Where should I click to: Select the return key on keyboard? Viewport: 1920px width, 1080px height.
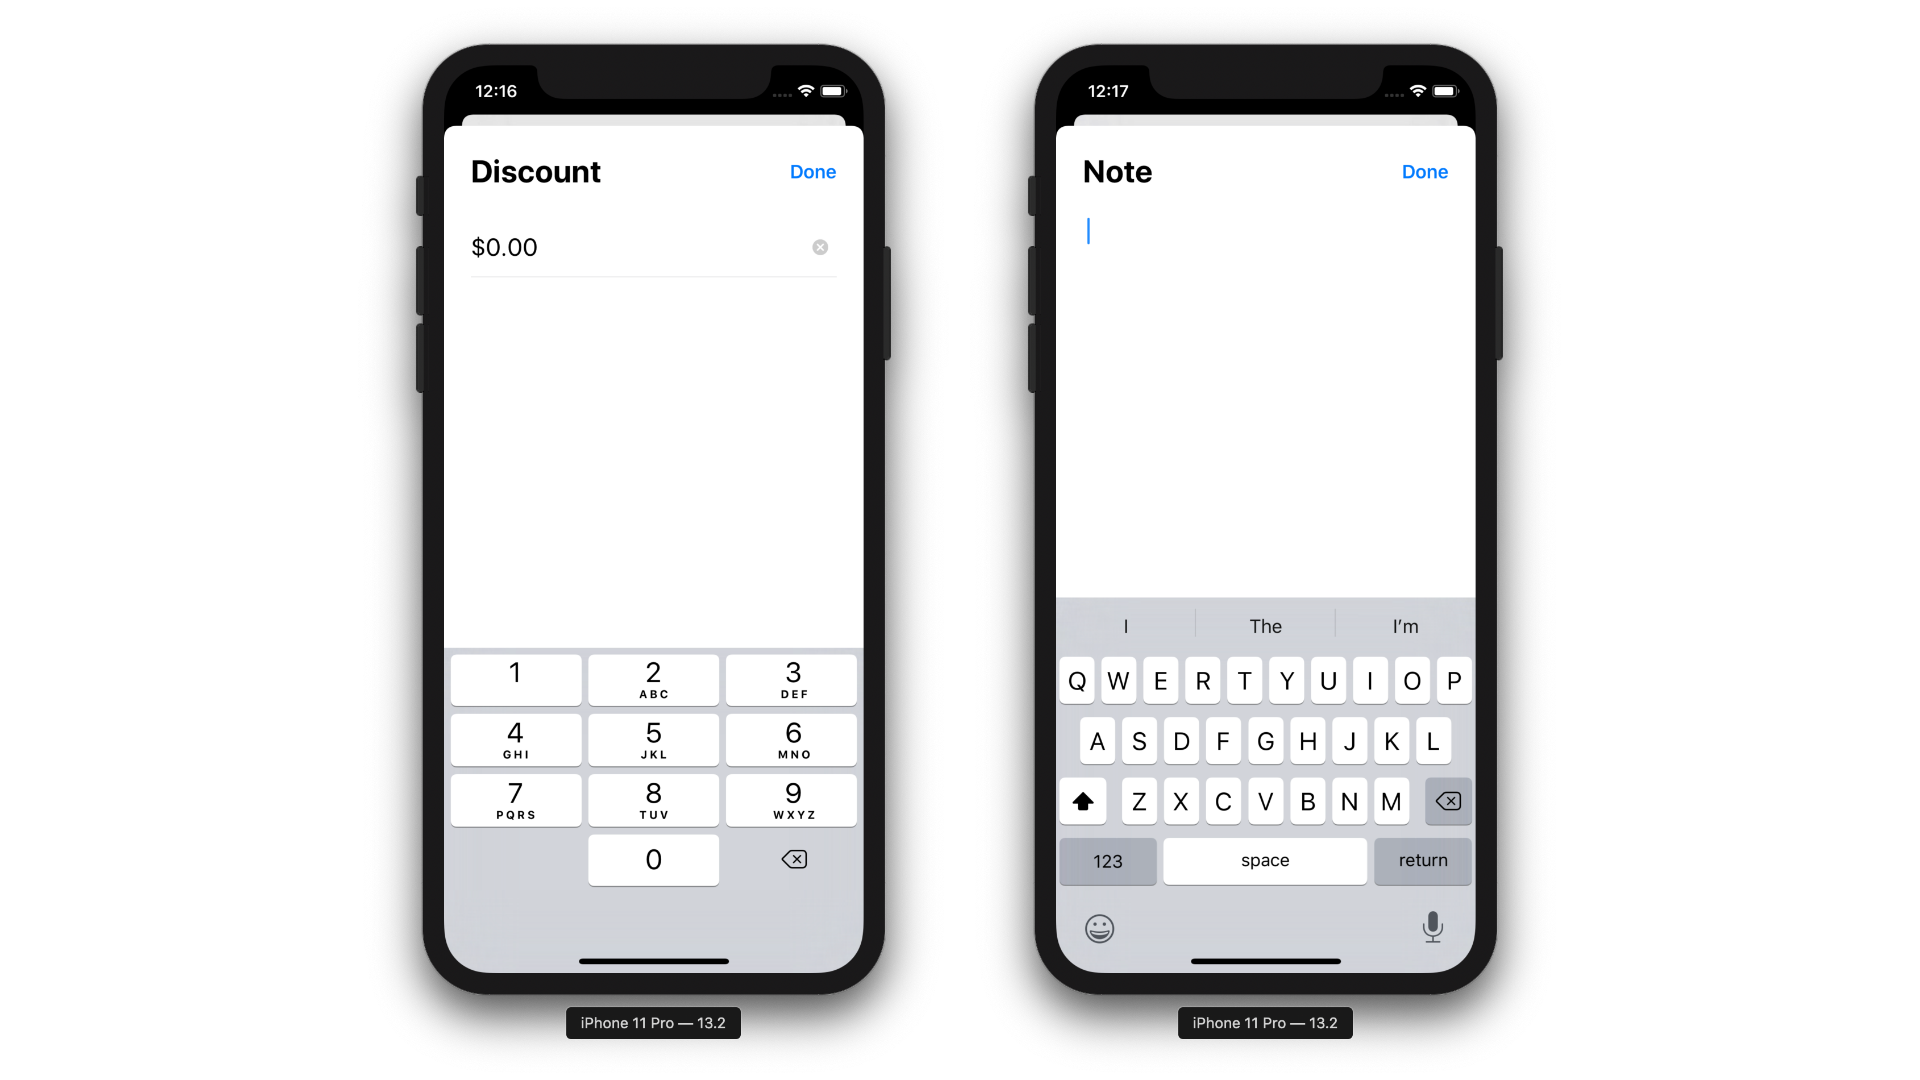pyautogui.click(x=1423, y=860)
